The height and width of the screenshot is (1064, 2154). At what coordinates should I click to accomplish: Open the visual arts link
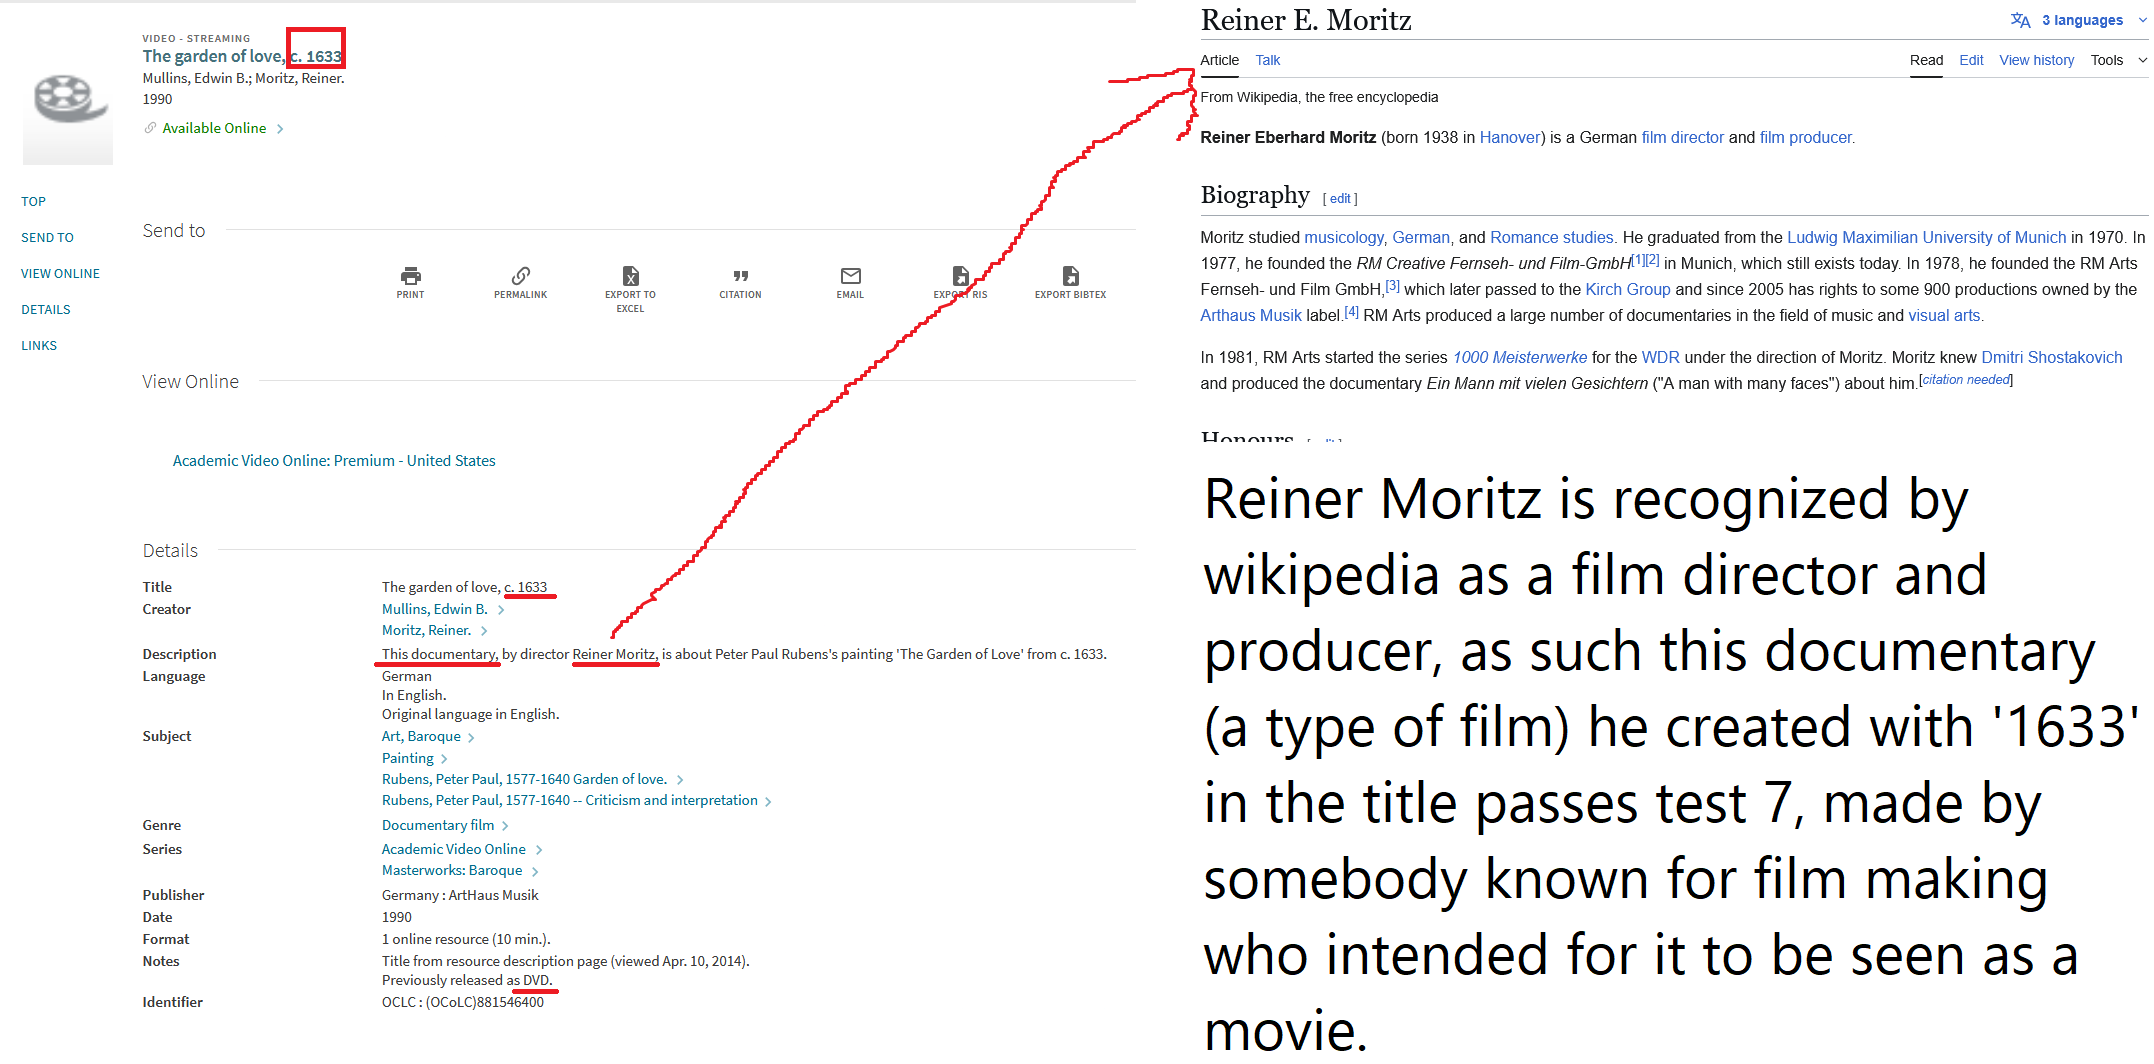click(x=1944, y=315)
